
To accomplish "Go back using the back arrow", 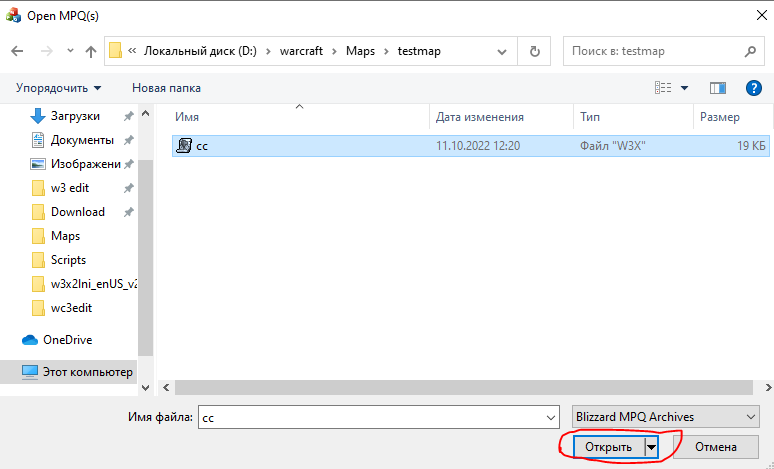I will pos(17,51).
